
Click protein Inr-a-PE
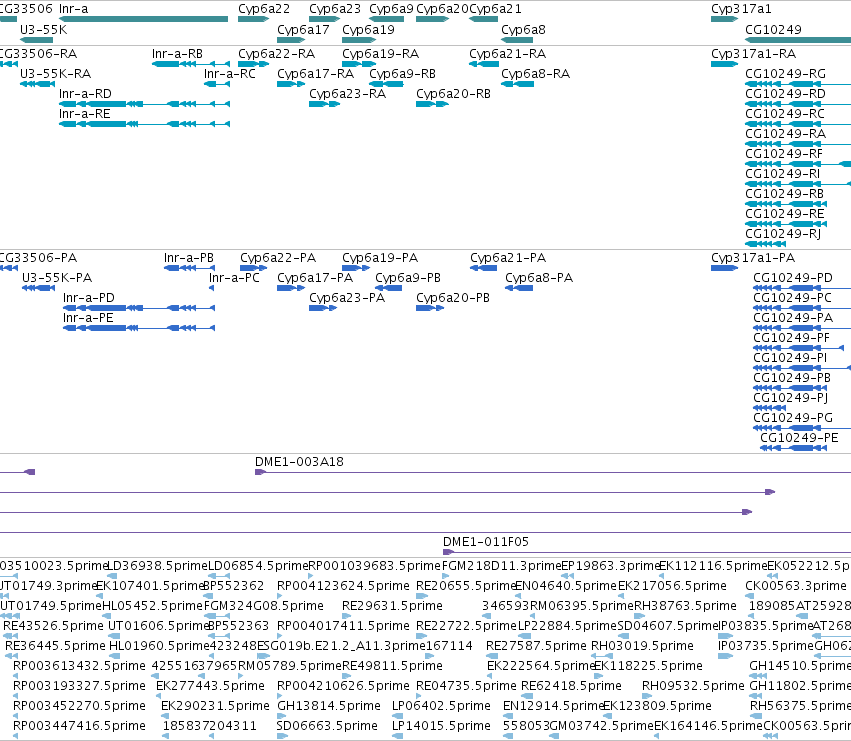[x=139, y=328]
